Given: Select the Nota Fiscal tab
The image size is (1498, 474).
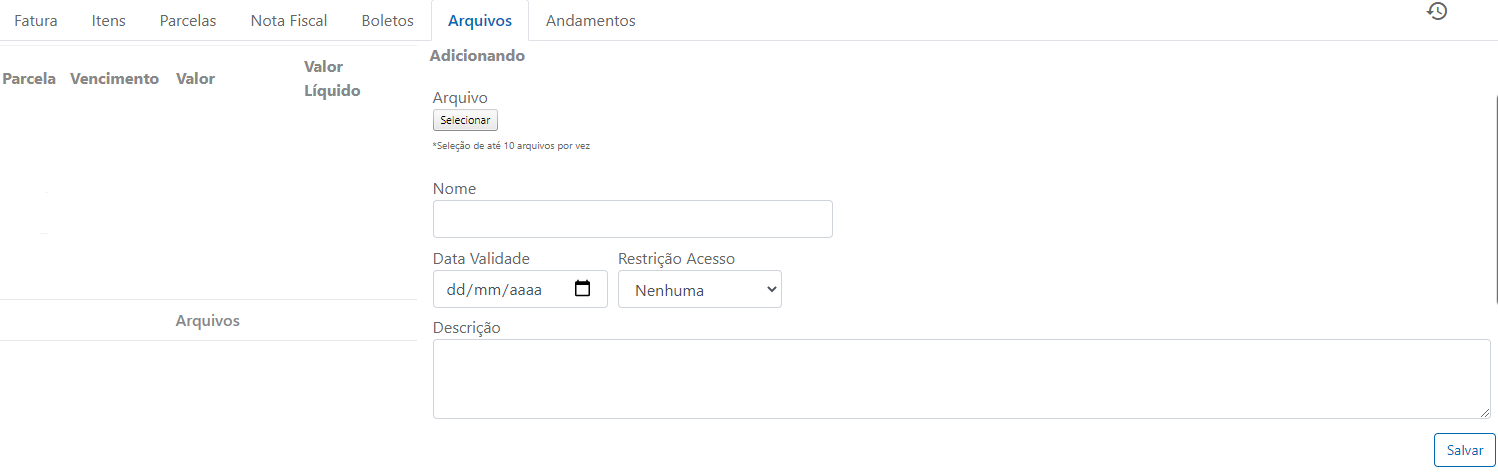Looking at the screenshot, I should pos(289,20).
